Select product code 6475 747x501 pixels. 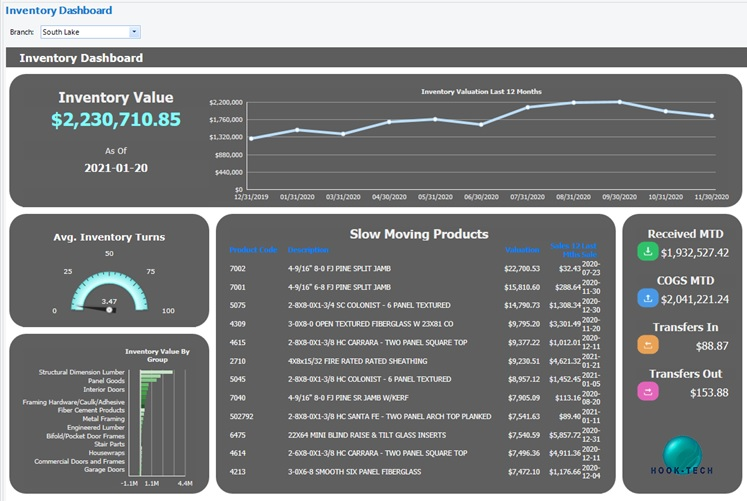click(238, 435)
